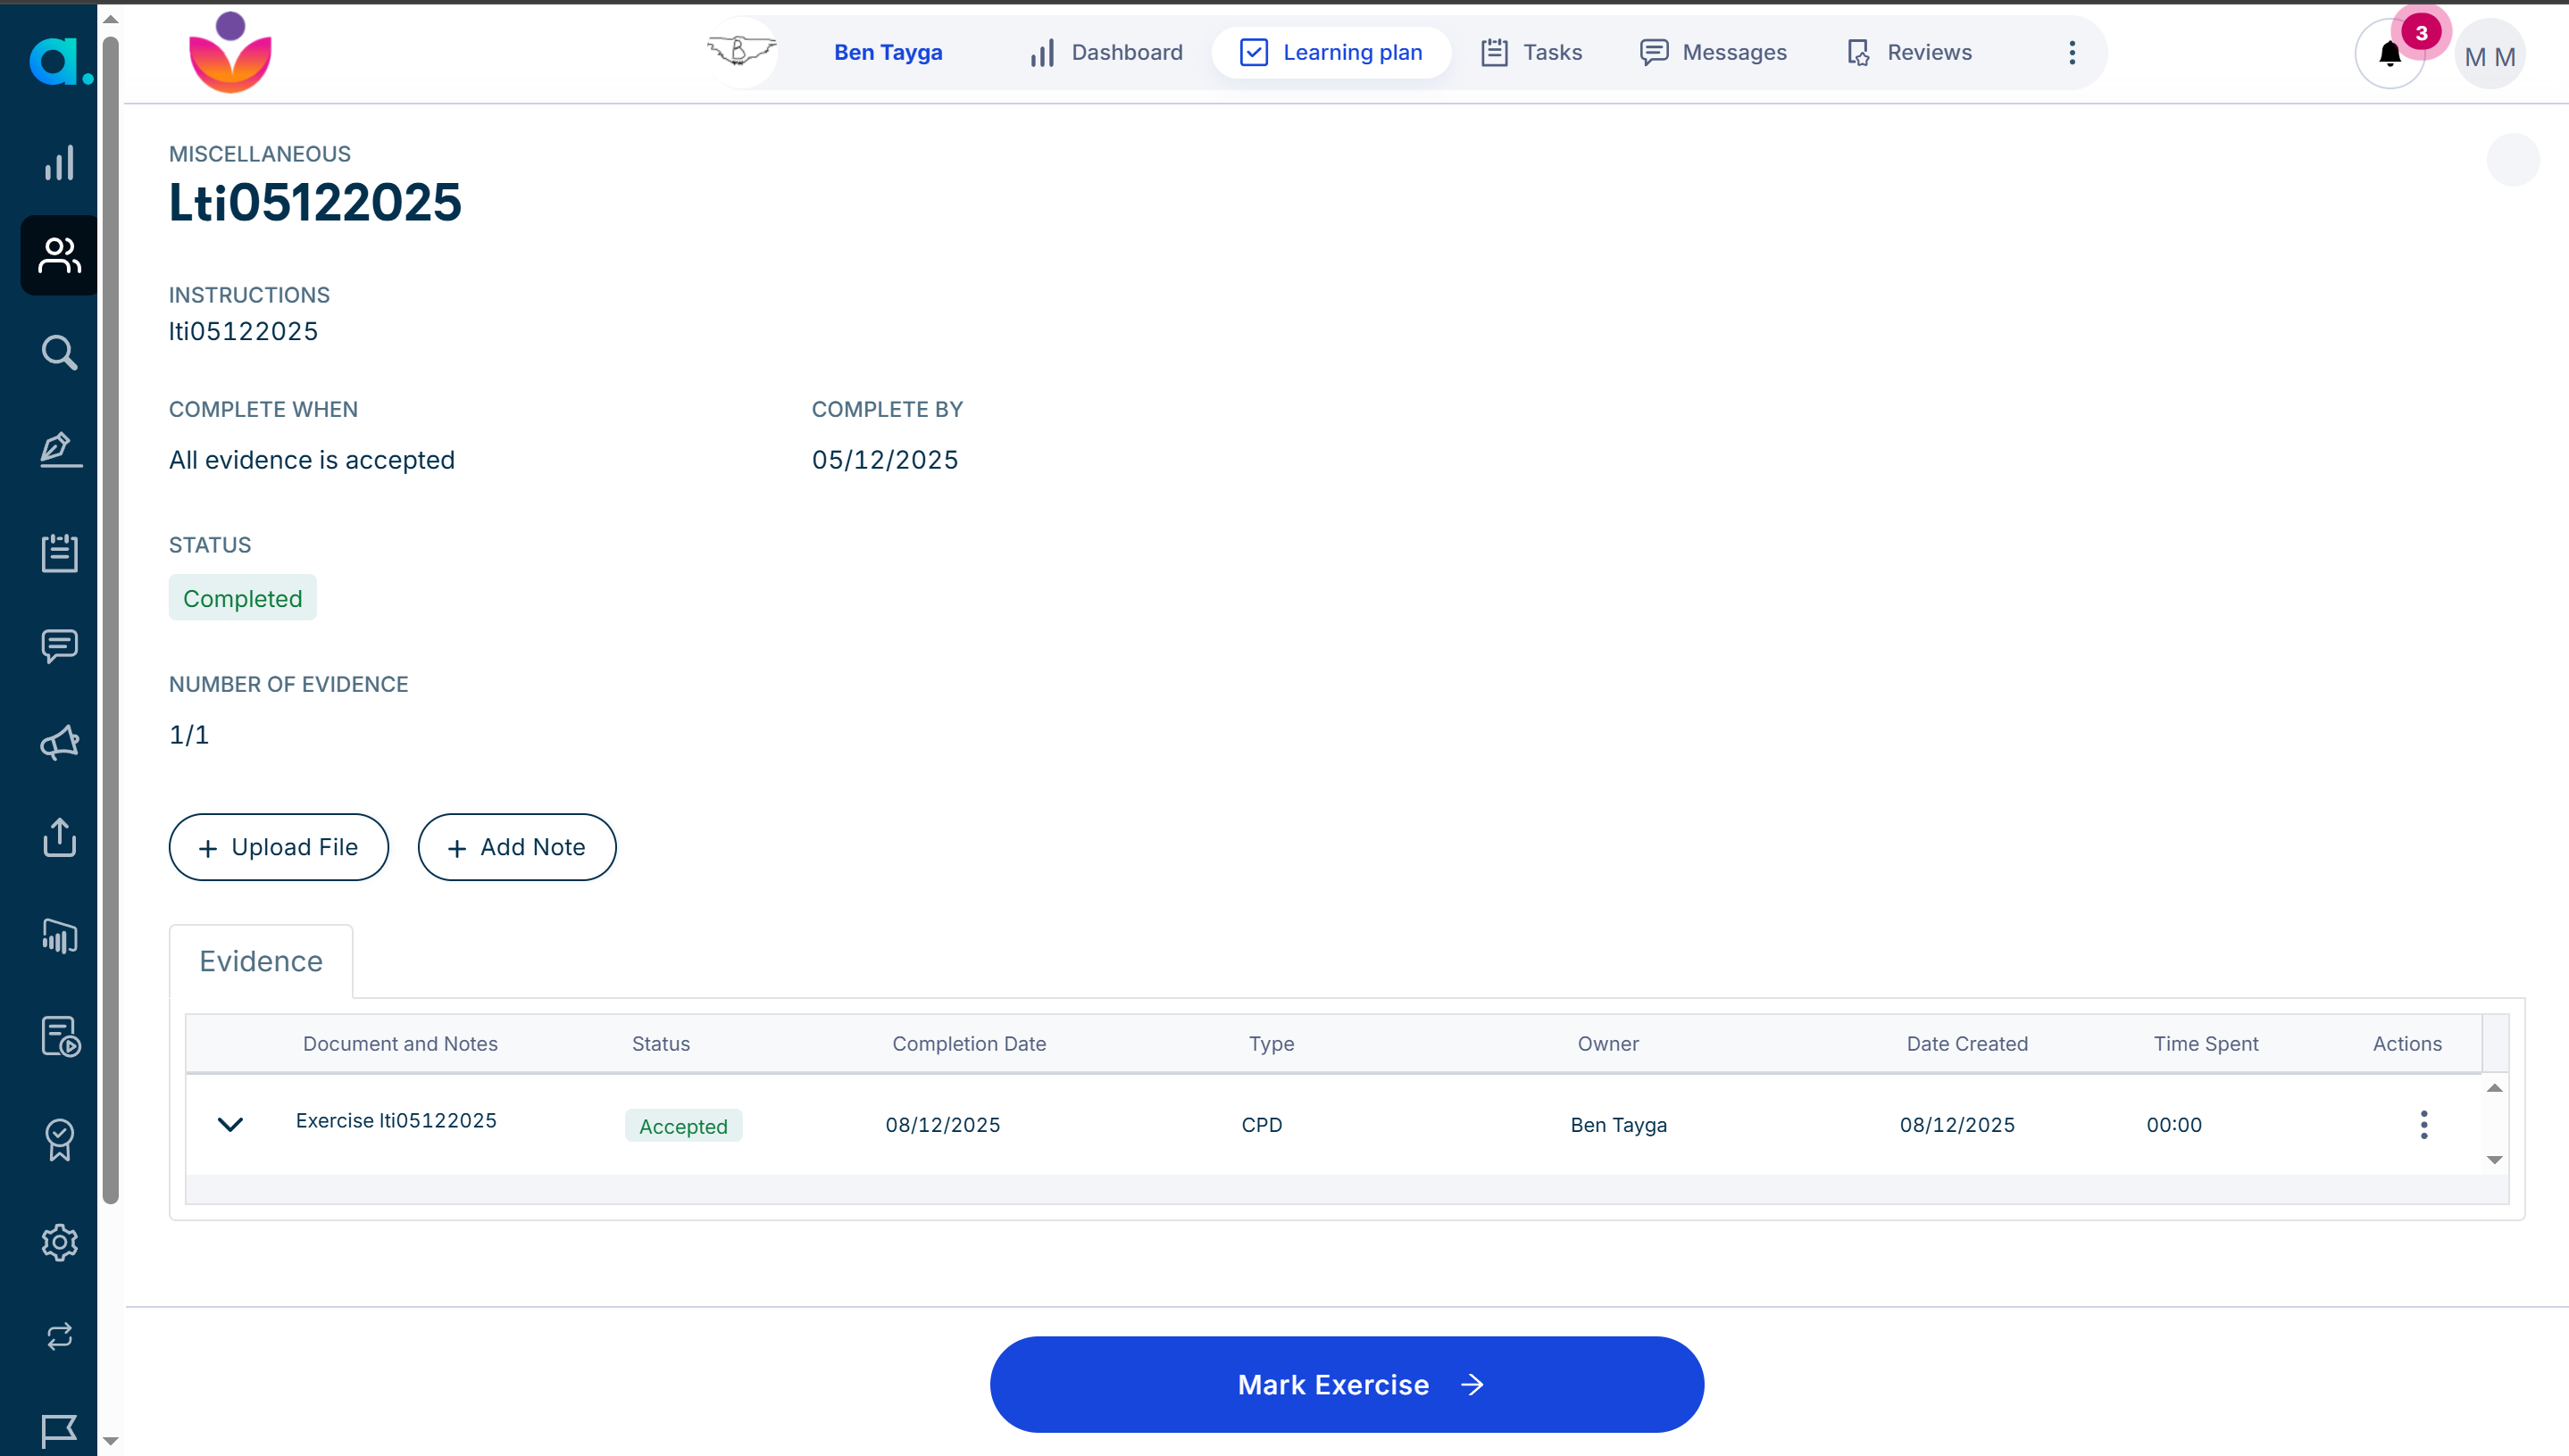Open actions menu for evidence row

(2423, 1124)
